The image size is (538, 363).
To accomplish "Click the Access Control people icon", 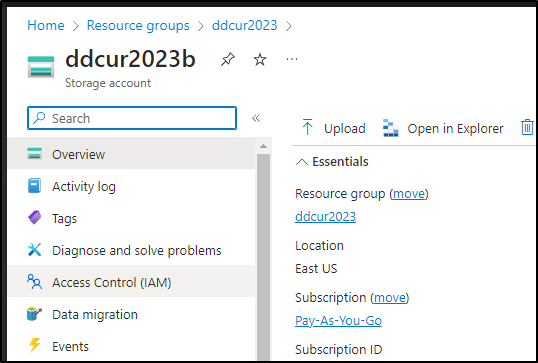I will [34, 282].
